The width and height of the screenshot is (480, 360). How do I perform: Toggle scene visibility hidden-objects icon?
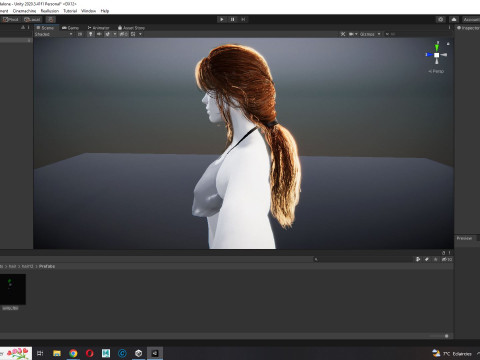[123, 34]
